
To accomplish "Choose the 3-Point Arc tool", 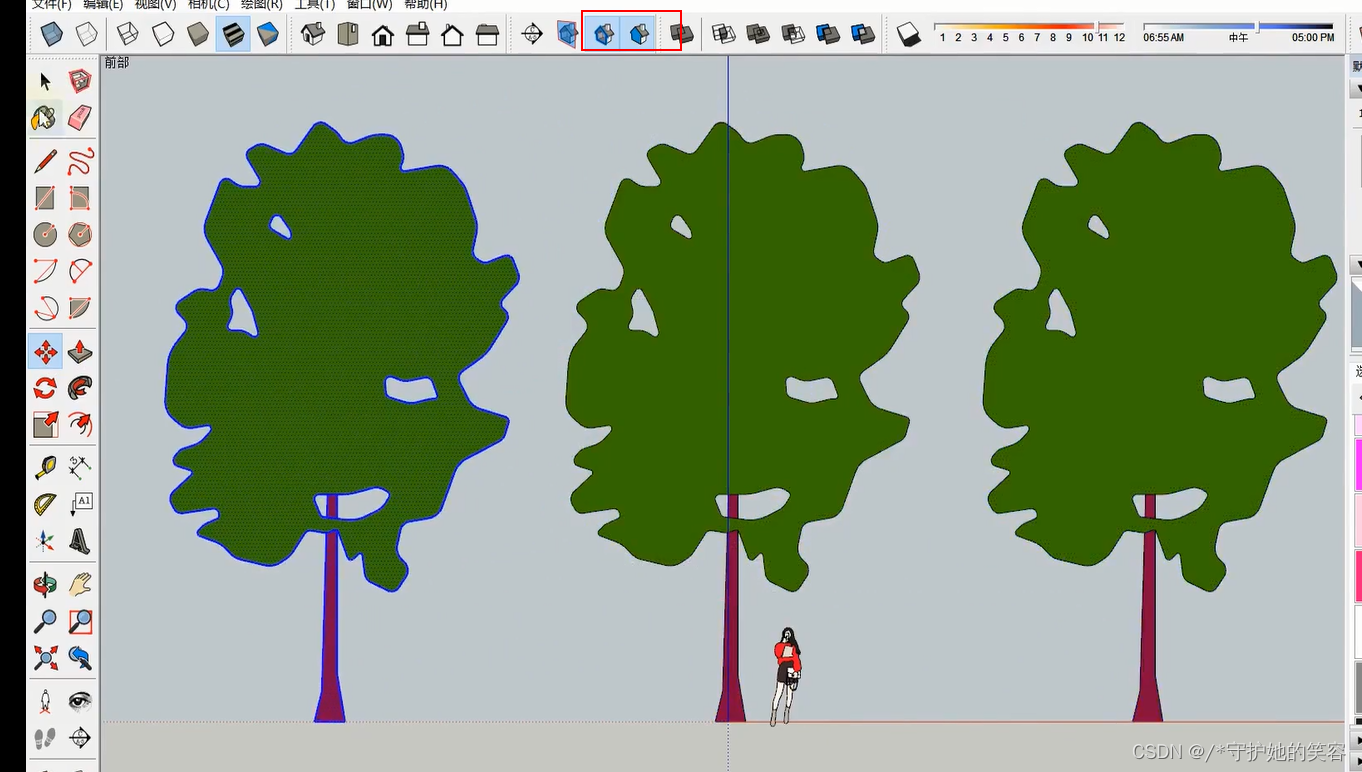I will (x=45, y=308).
